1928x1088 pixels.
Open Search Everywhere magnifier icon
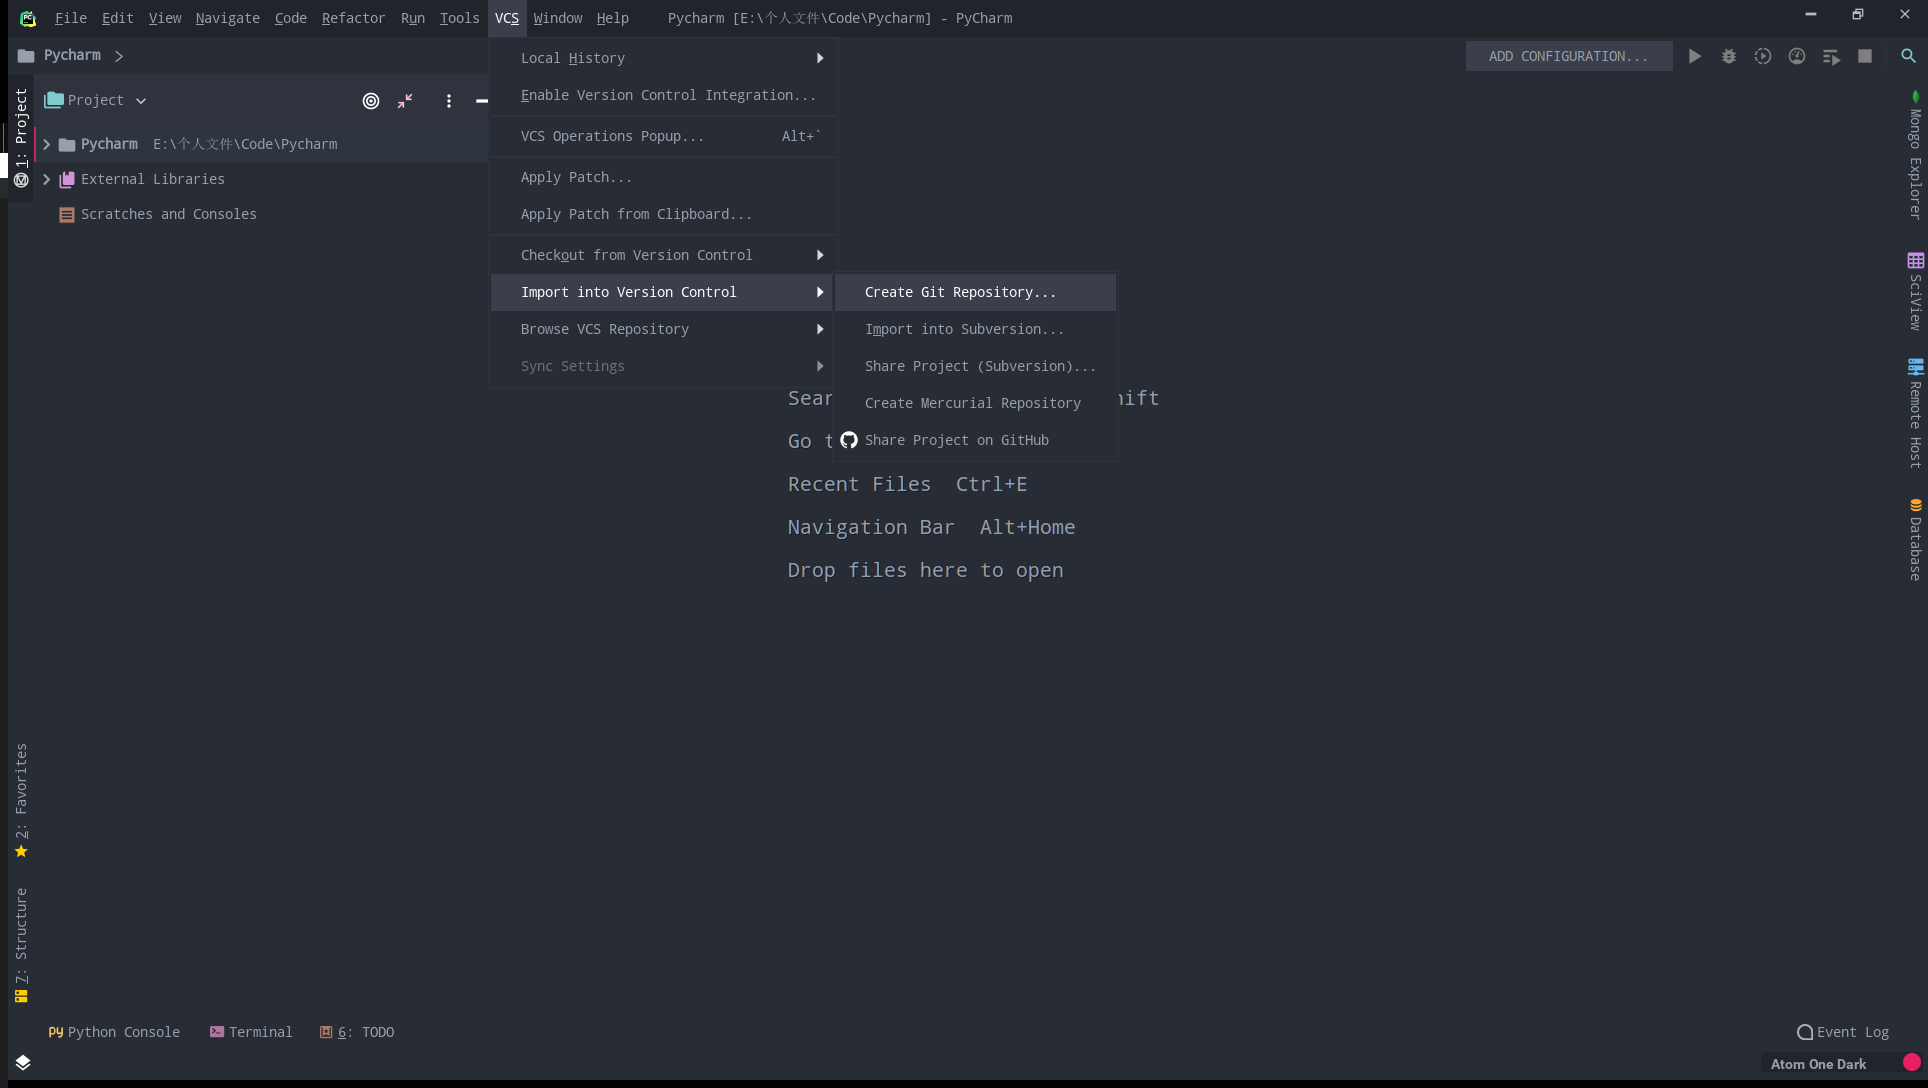pyautogui.click(x=1908, y=56)
